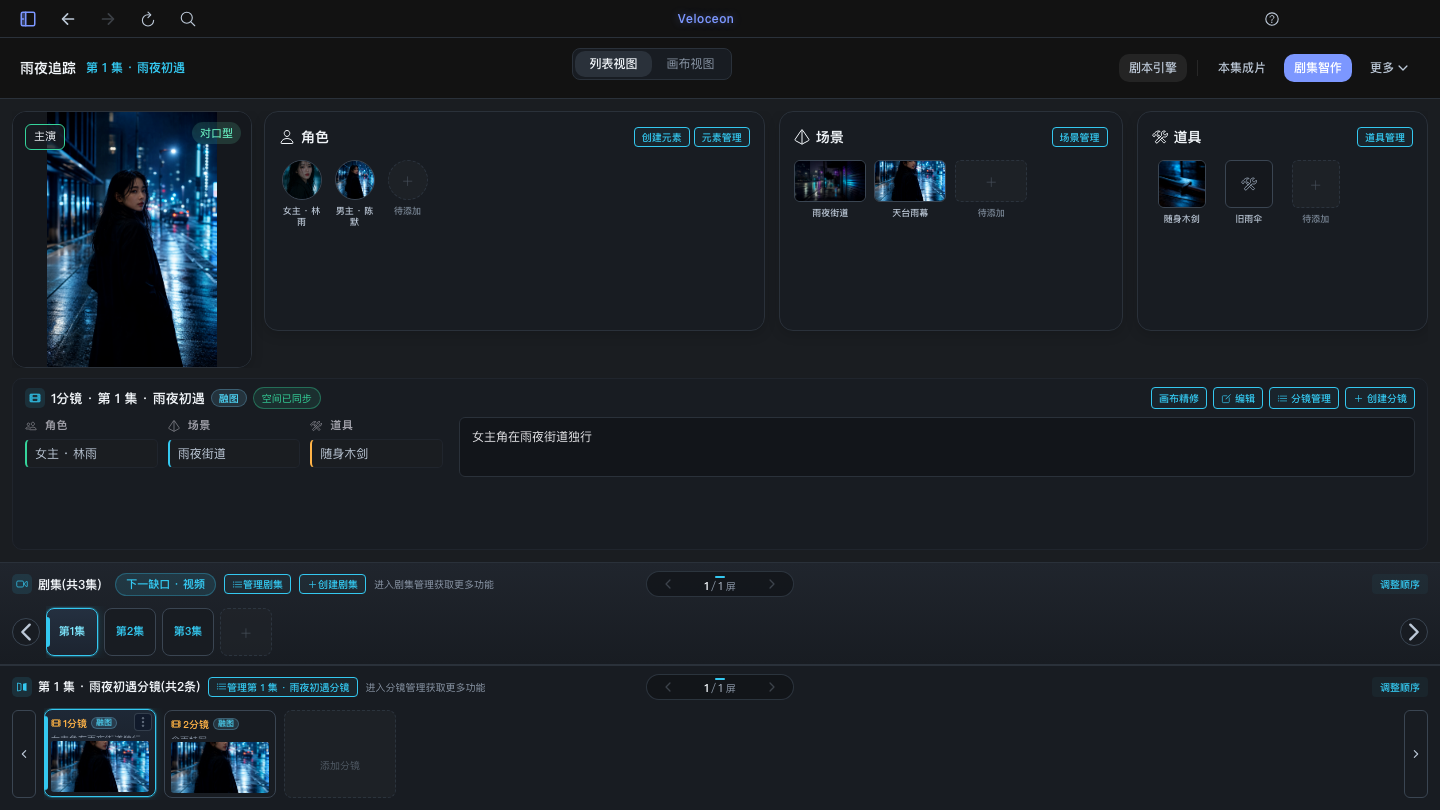This screenshot has height=810, width=1440.
Task: Click 调整顺序 in the 分镜 row
Action: coord(1400,687)
